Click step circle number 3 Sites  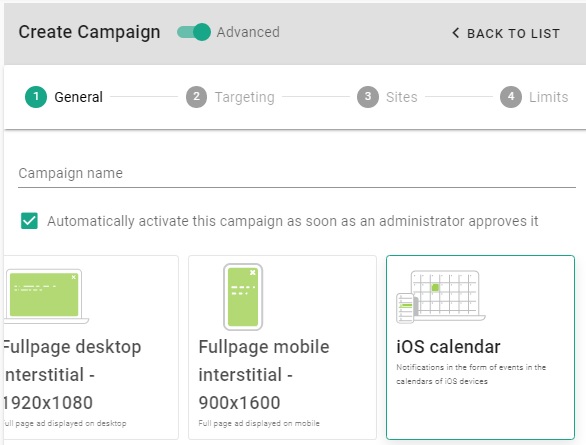click(x=368, y=97)
